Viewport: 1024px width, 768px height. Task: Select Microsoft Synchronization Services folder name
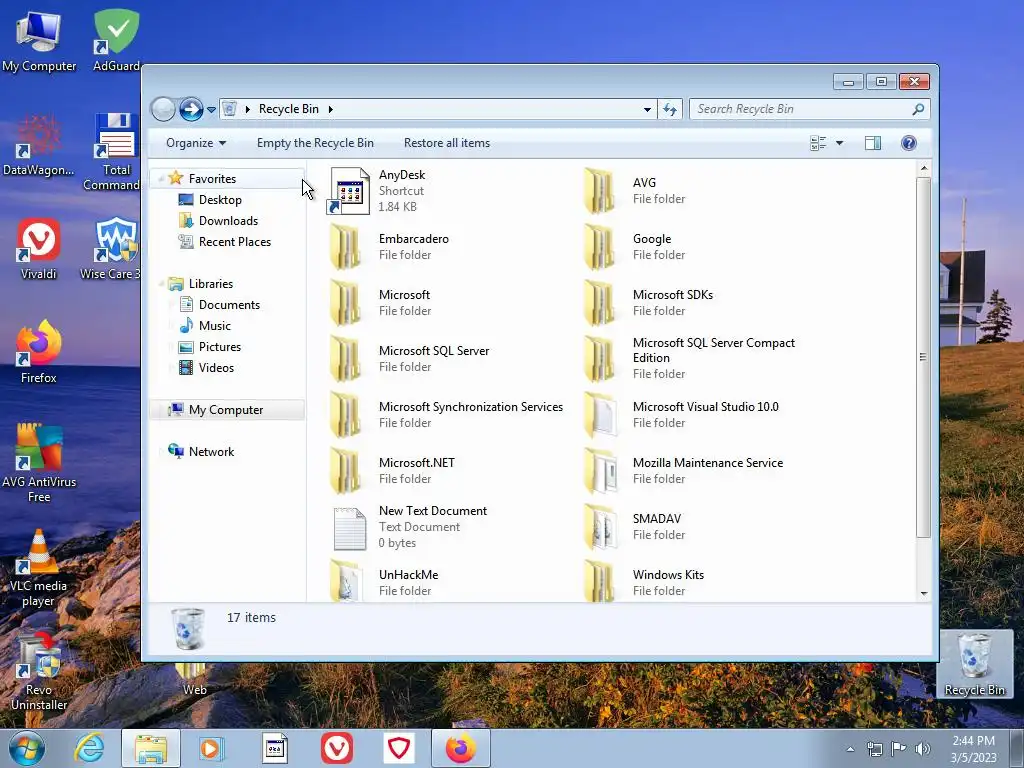pos(471,407)
